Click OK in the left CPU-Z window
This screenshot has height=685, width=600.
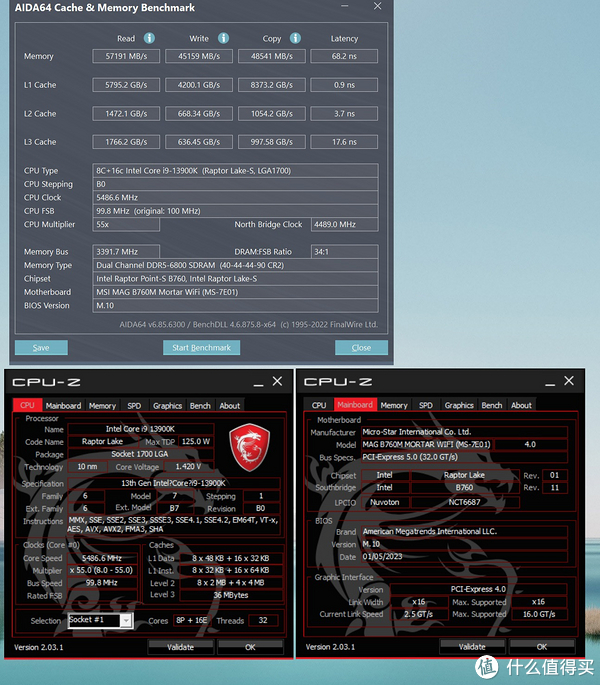250,647
